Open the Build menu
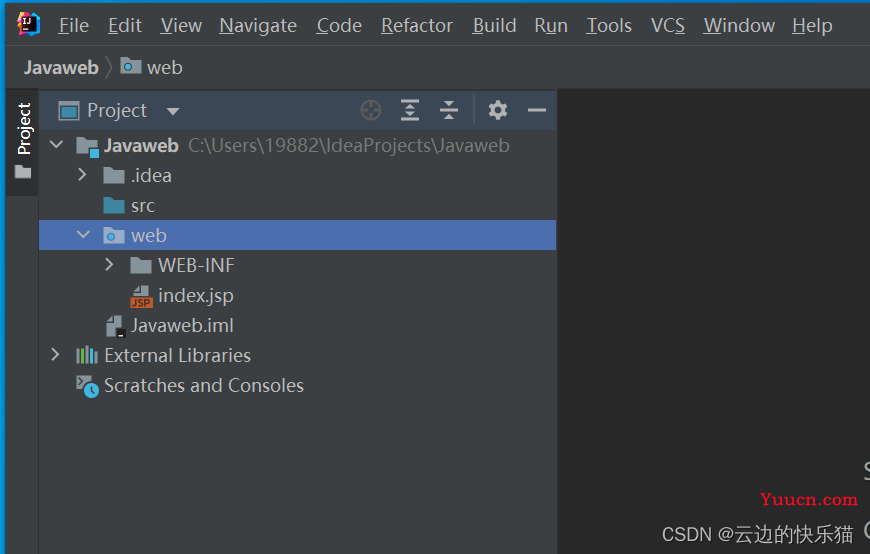Viewport: 870px width, 554px height. coord(494,26)
